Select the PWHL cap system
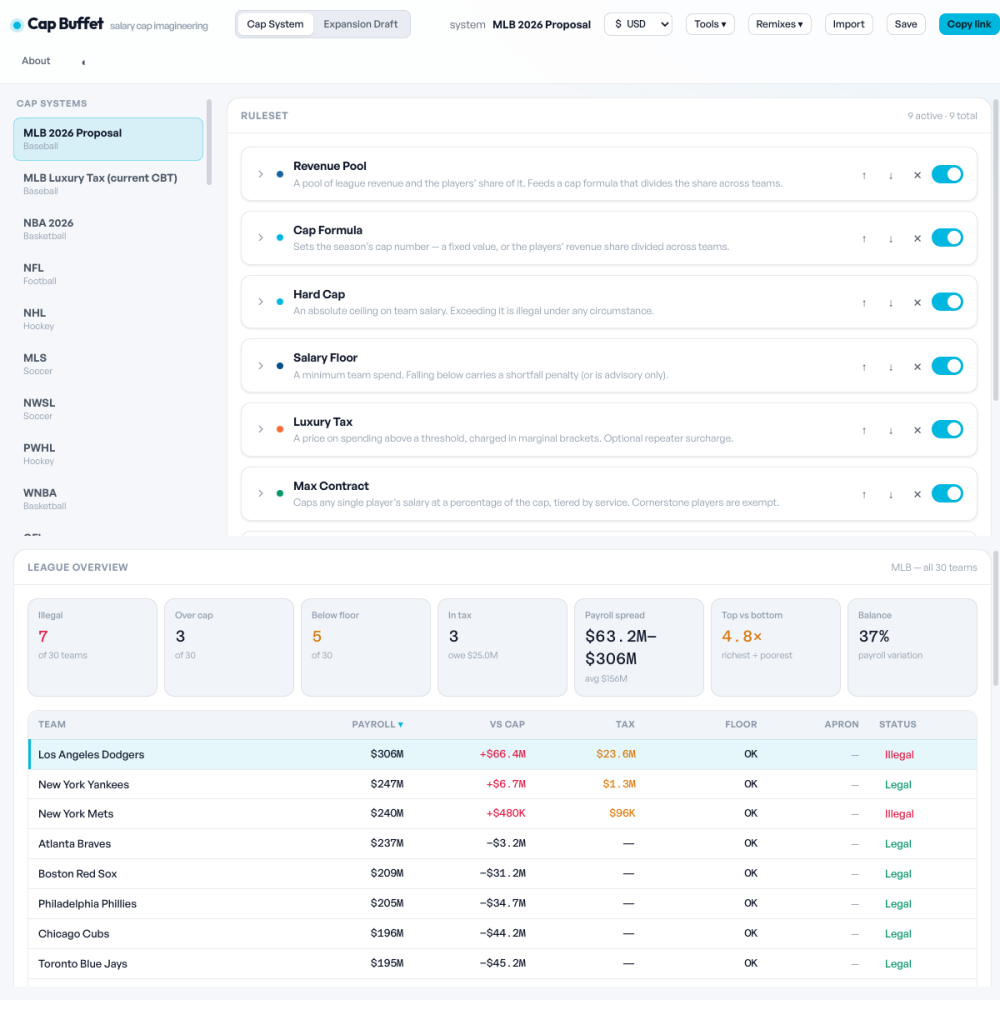 click(108, 454)
